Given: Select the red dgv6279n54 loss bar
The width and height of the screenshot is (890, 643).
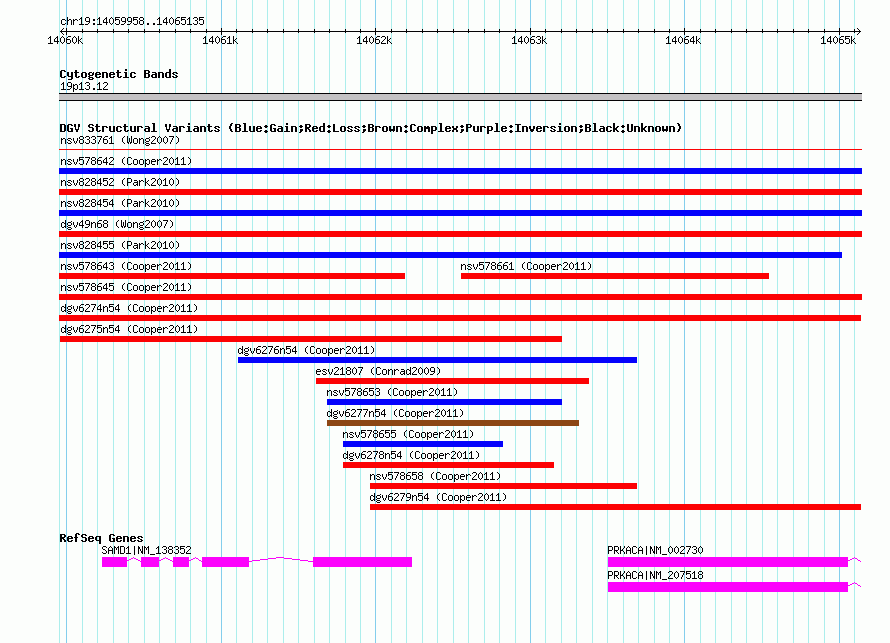Looking at the screenshot, I should (616, 507).
